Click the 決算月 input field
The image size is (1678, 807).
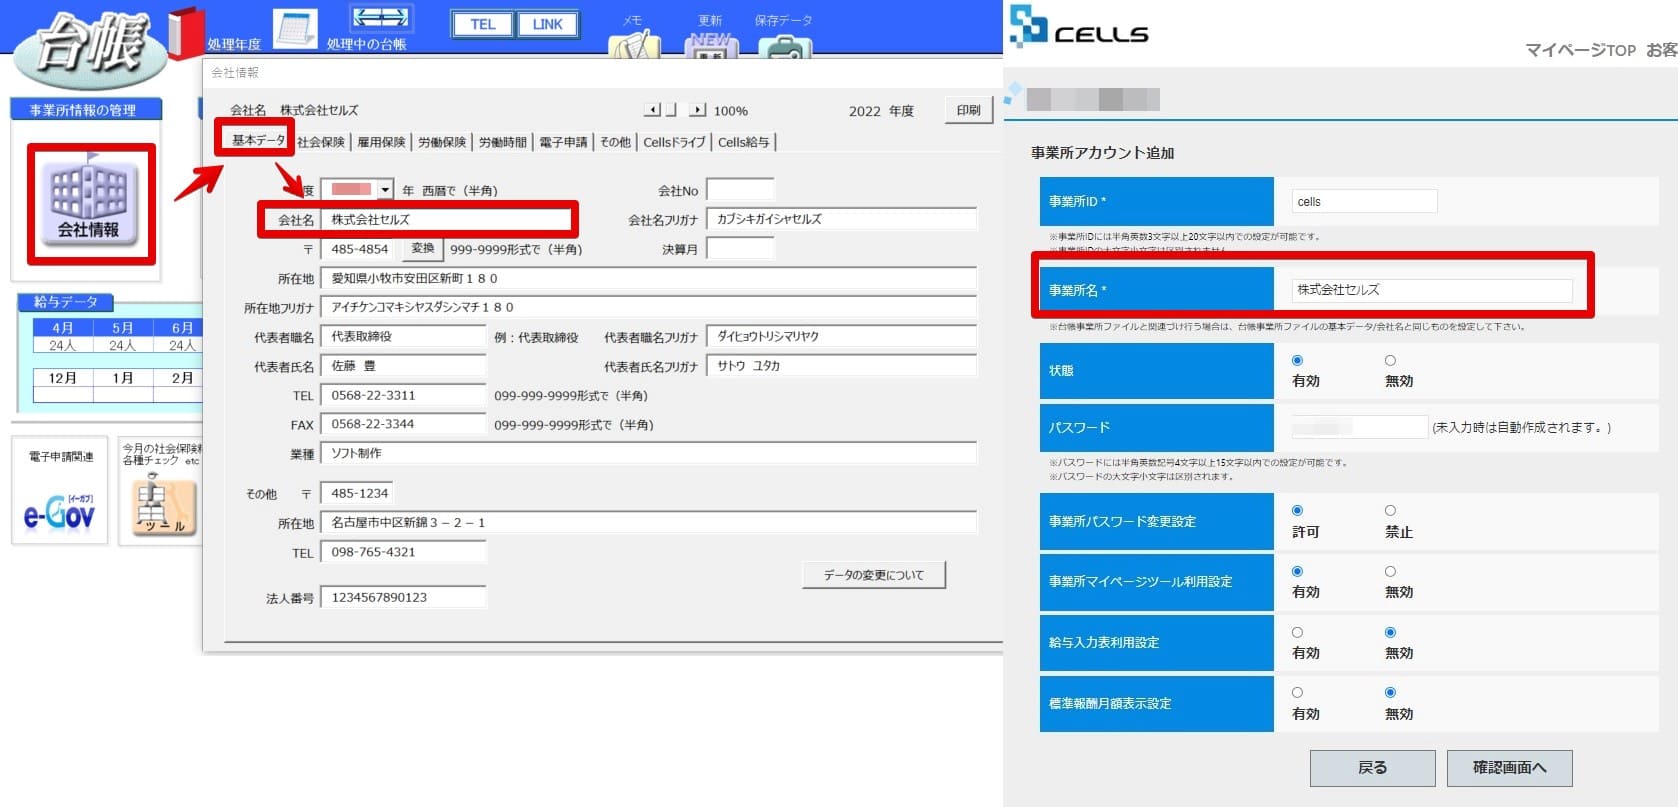coord(740,248)
